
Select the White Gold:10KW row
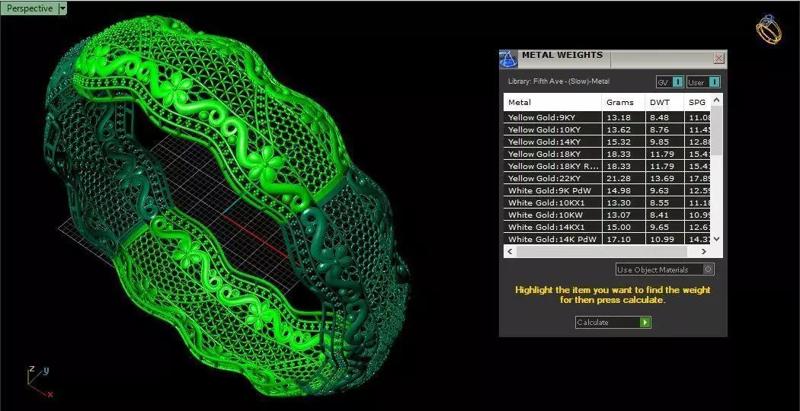[x=607, y=215]
